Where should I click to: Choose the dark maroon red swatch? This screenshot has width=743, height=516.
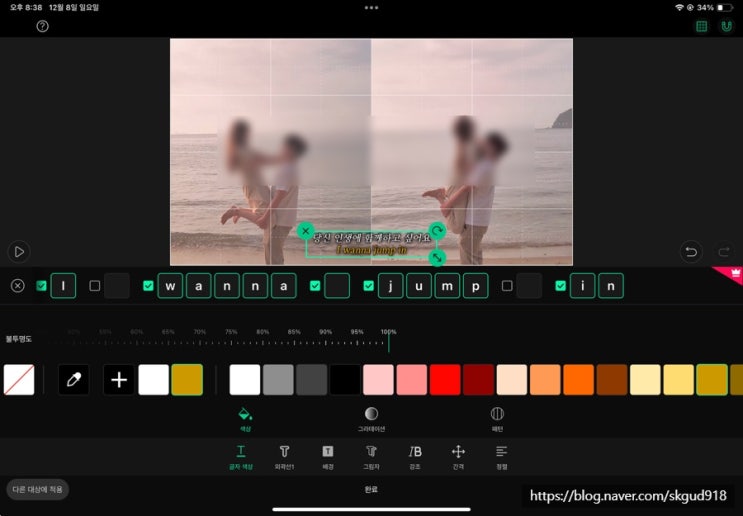(x=479, y=380)
